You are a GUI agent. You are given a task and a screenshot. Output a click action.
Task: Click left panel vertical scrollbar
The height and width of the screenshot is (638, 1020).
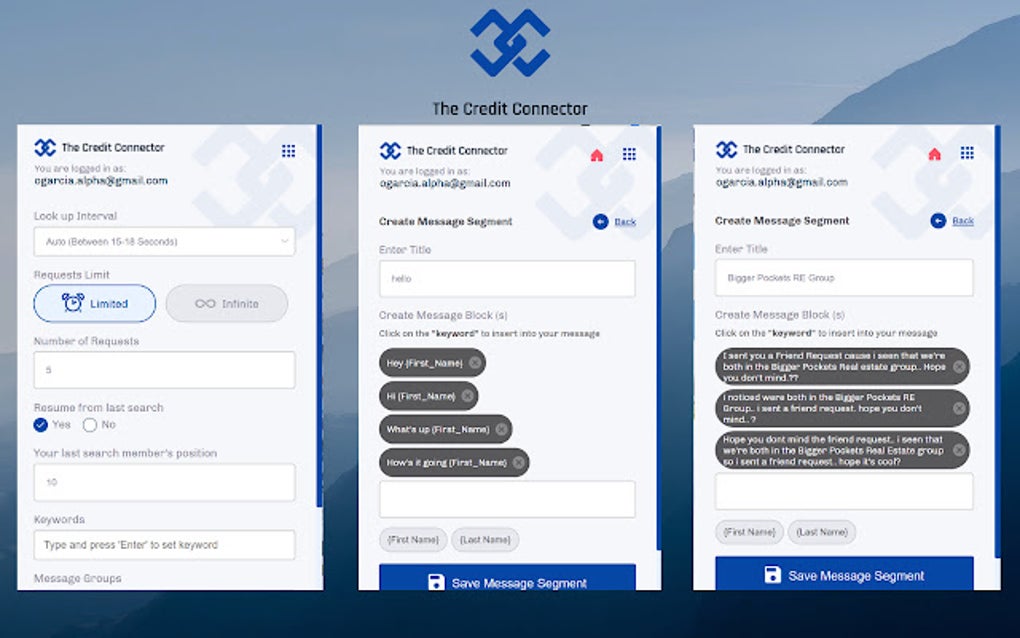pos(319,315)
